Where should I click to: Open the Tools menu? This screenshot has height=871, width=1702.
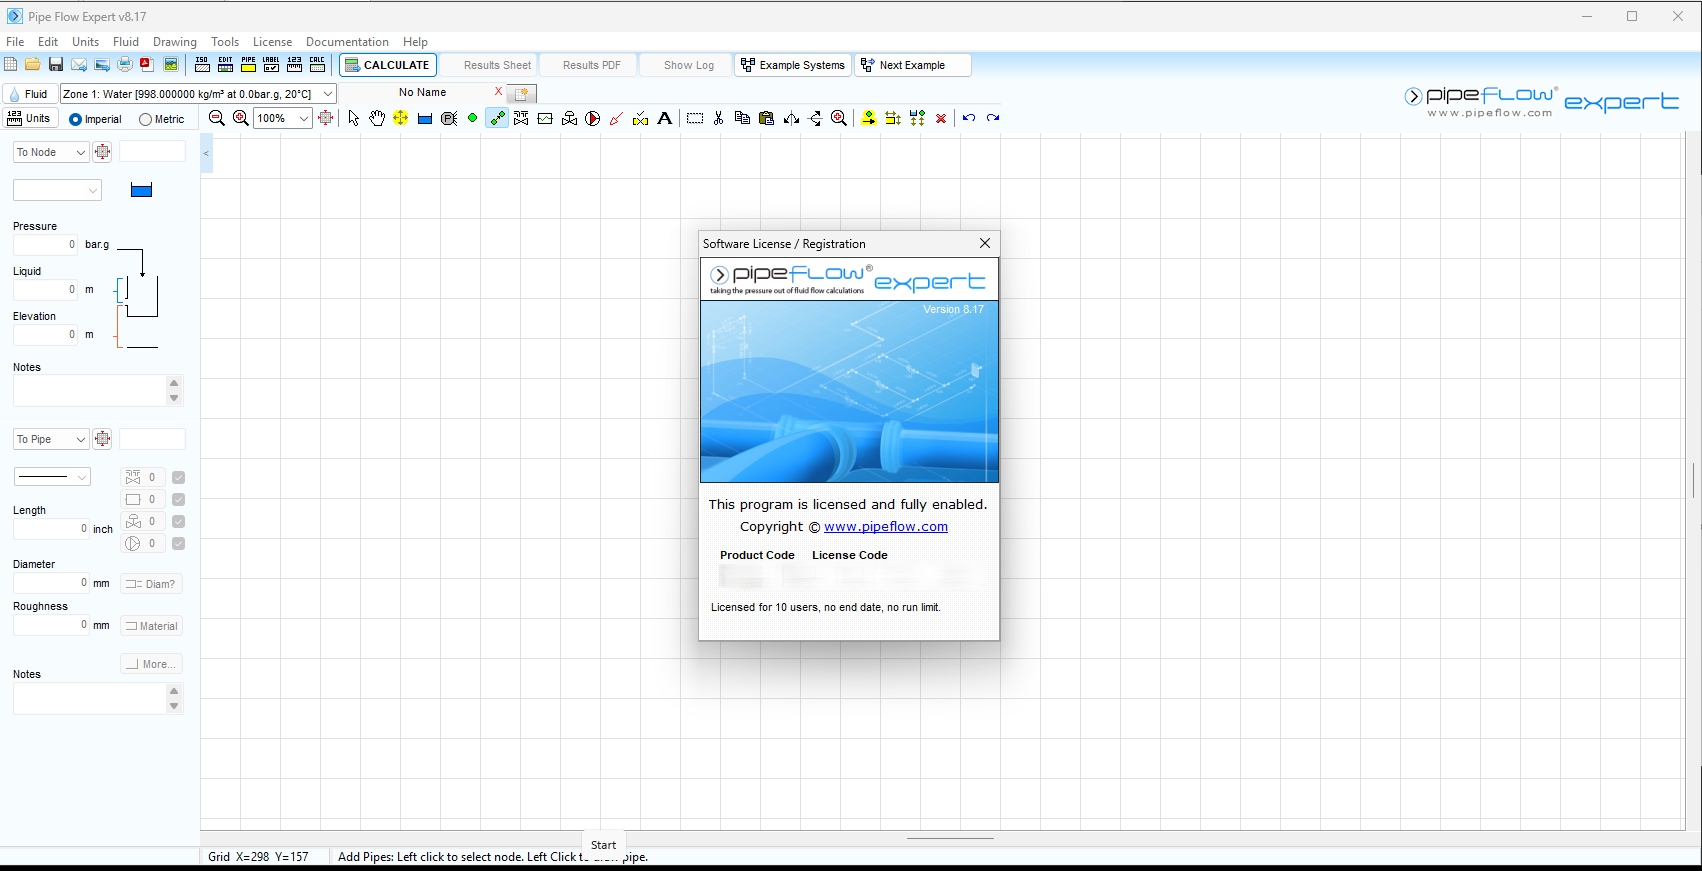(225, 42)
